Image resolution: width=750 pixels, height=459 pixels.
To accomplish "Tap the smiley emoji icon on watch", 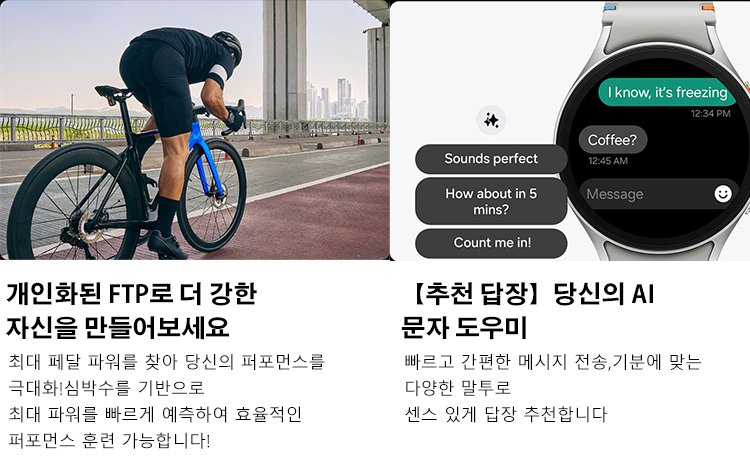I will 723,194.
